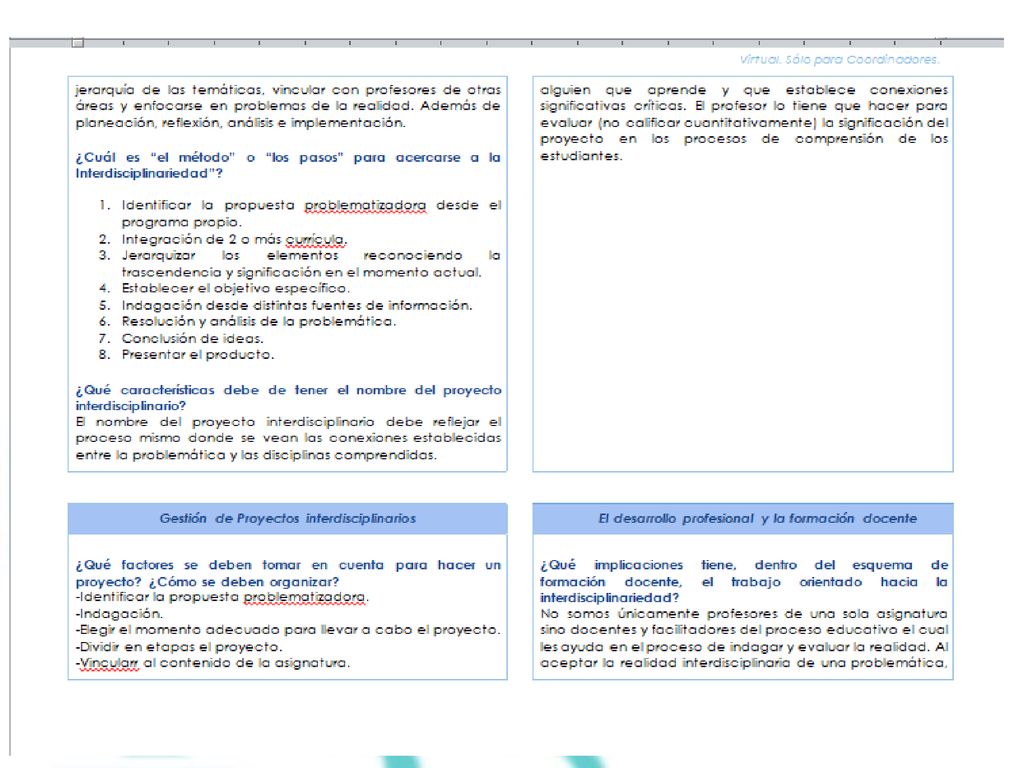Click list item 'Identificar la propuesta problematizadora desde el'

pos(311,214)
